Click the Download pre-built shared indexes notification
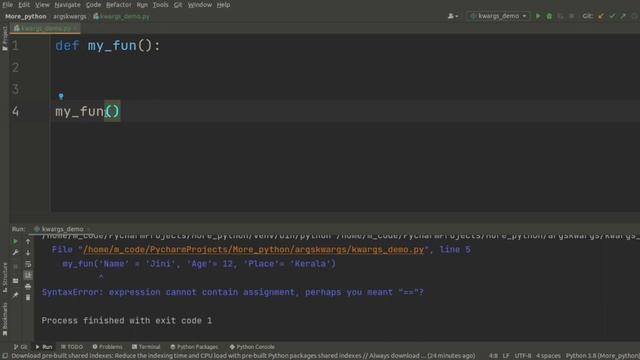This screenshot has height=360, width=640. [x=243, y=356]
